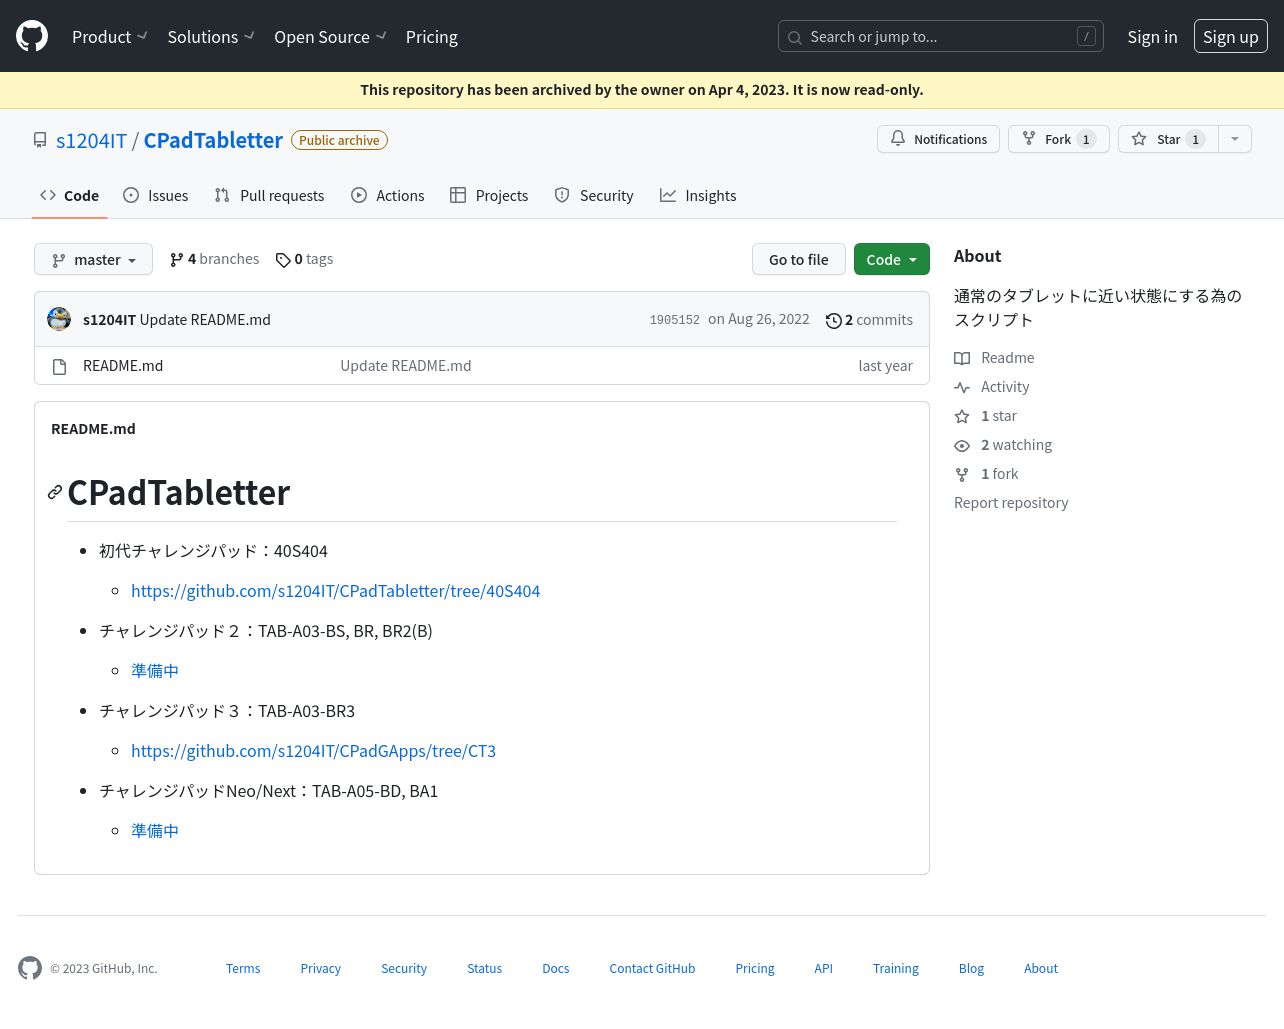Click the Notifications bell button
Screen dimensions: 1284x1029
click(938, 139)
